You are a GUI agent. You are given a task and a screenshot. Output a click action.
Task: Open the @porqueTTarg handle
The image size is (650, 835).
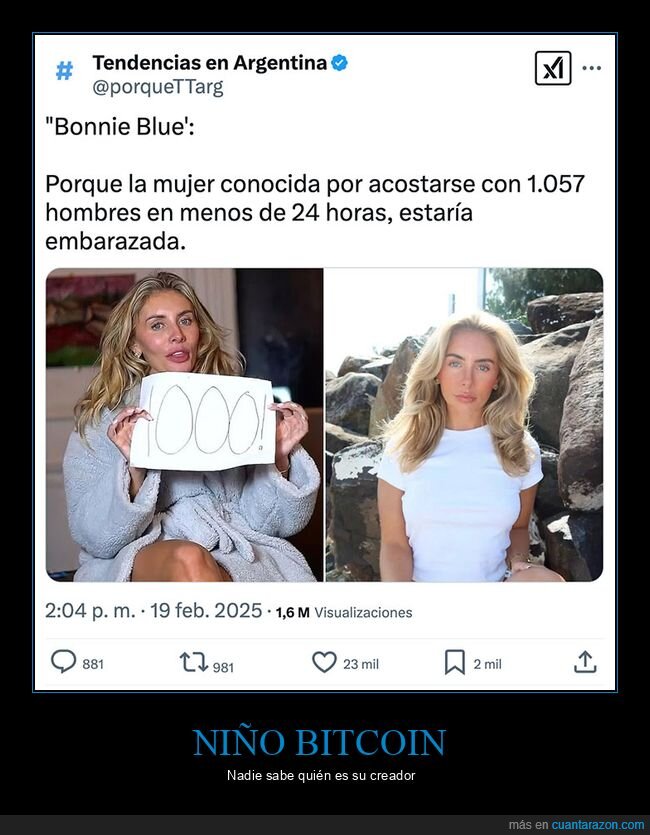coord(158,87)
